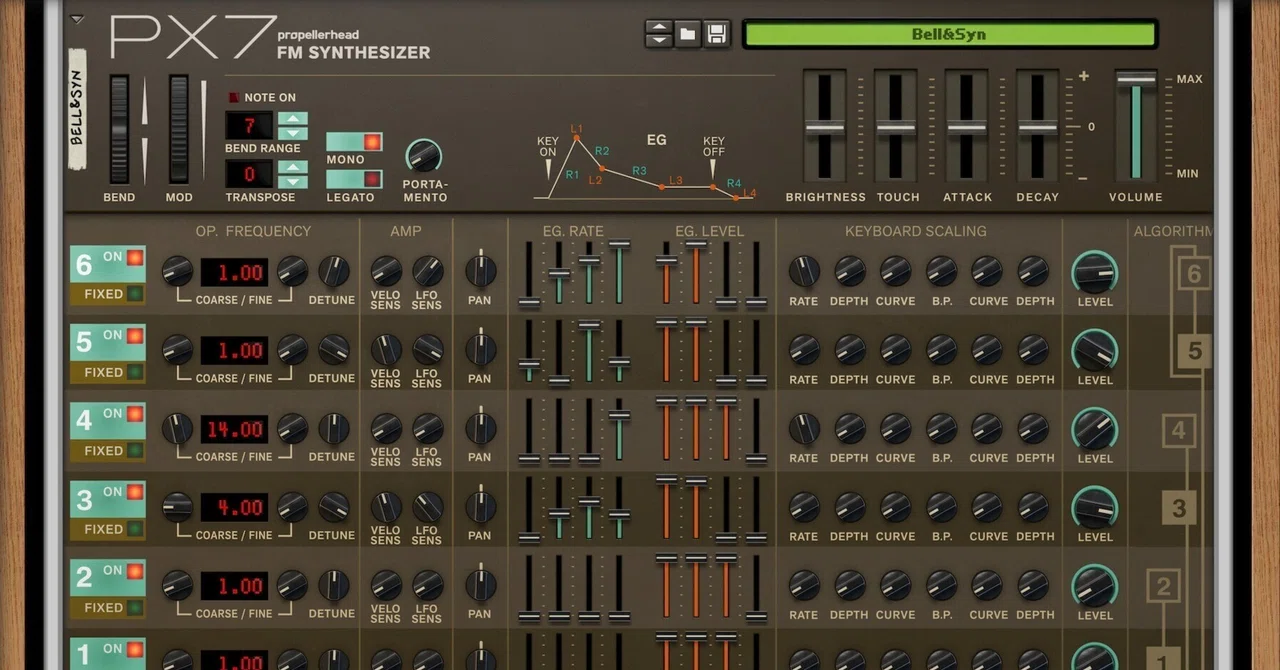Click operator 6 keyboard scaling Rate knob
This screenshot has height=670, width=1280.
coord(804,271)
